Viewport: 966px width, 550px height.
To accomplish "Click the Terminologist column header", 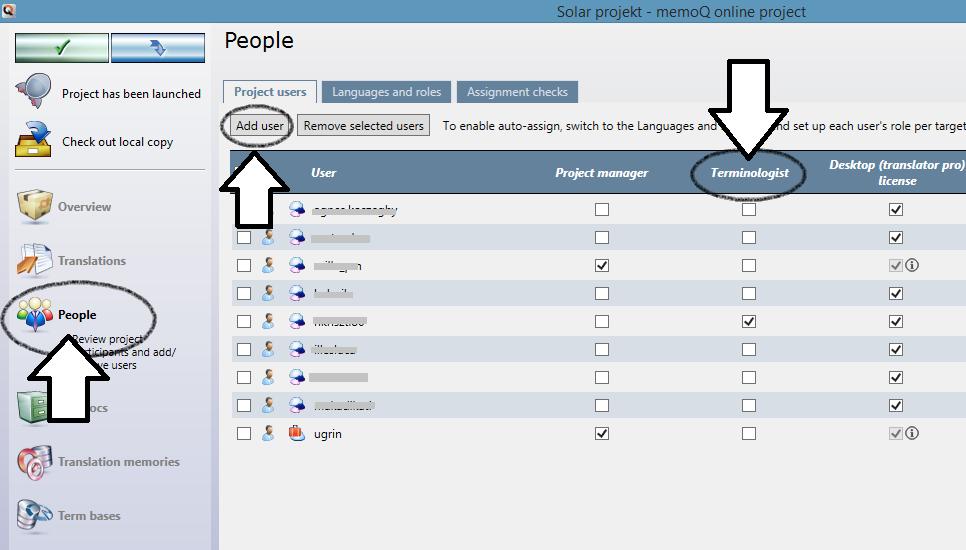I will [750, 172].
